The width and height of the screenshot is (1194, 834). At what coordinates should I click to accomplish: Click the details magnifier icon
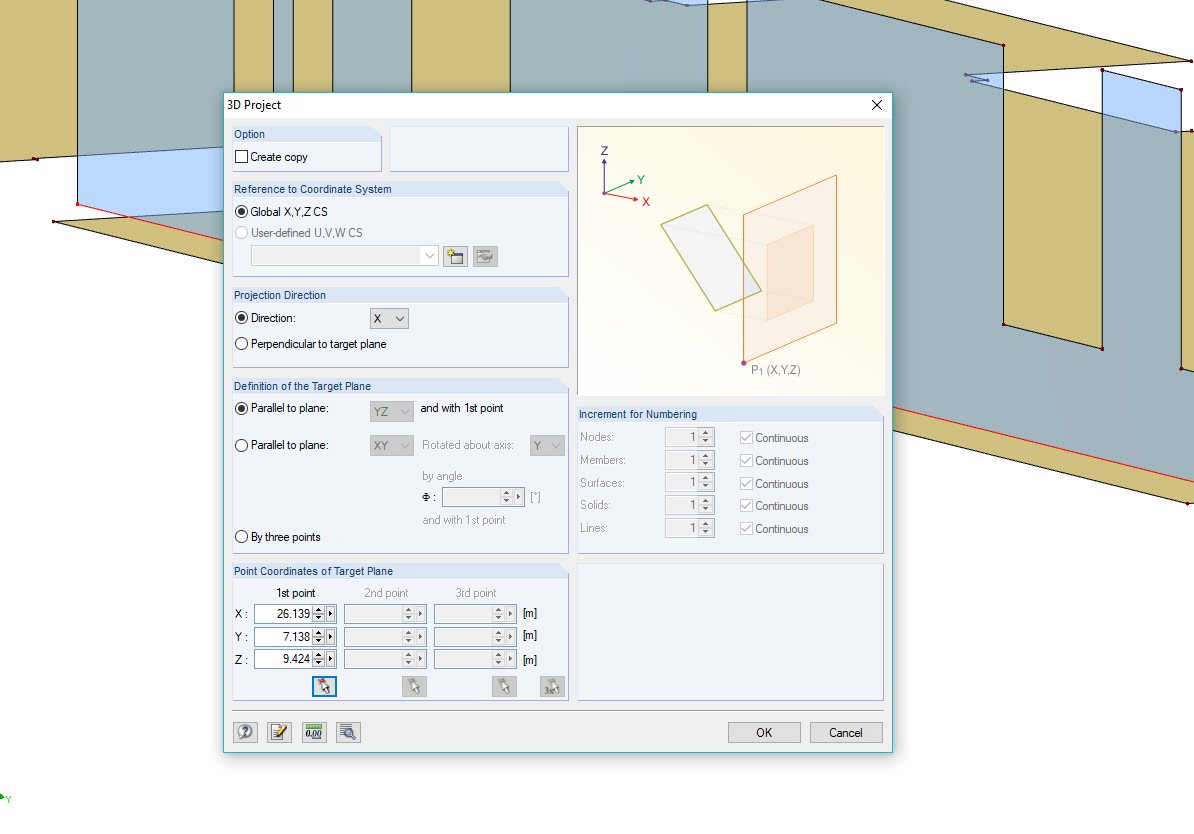[347, 732]
